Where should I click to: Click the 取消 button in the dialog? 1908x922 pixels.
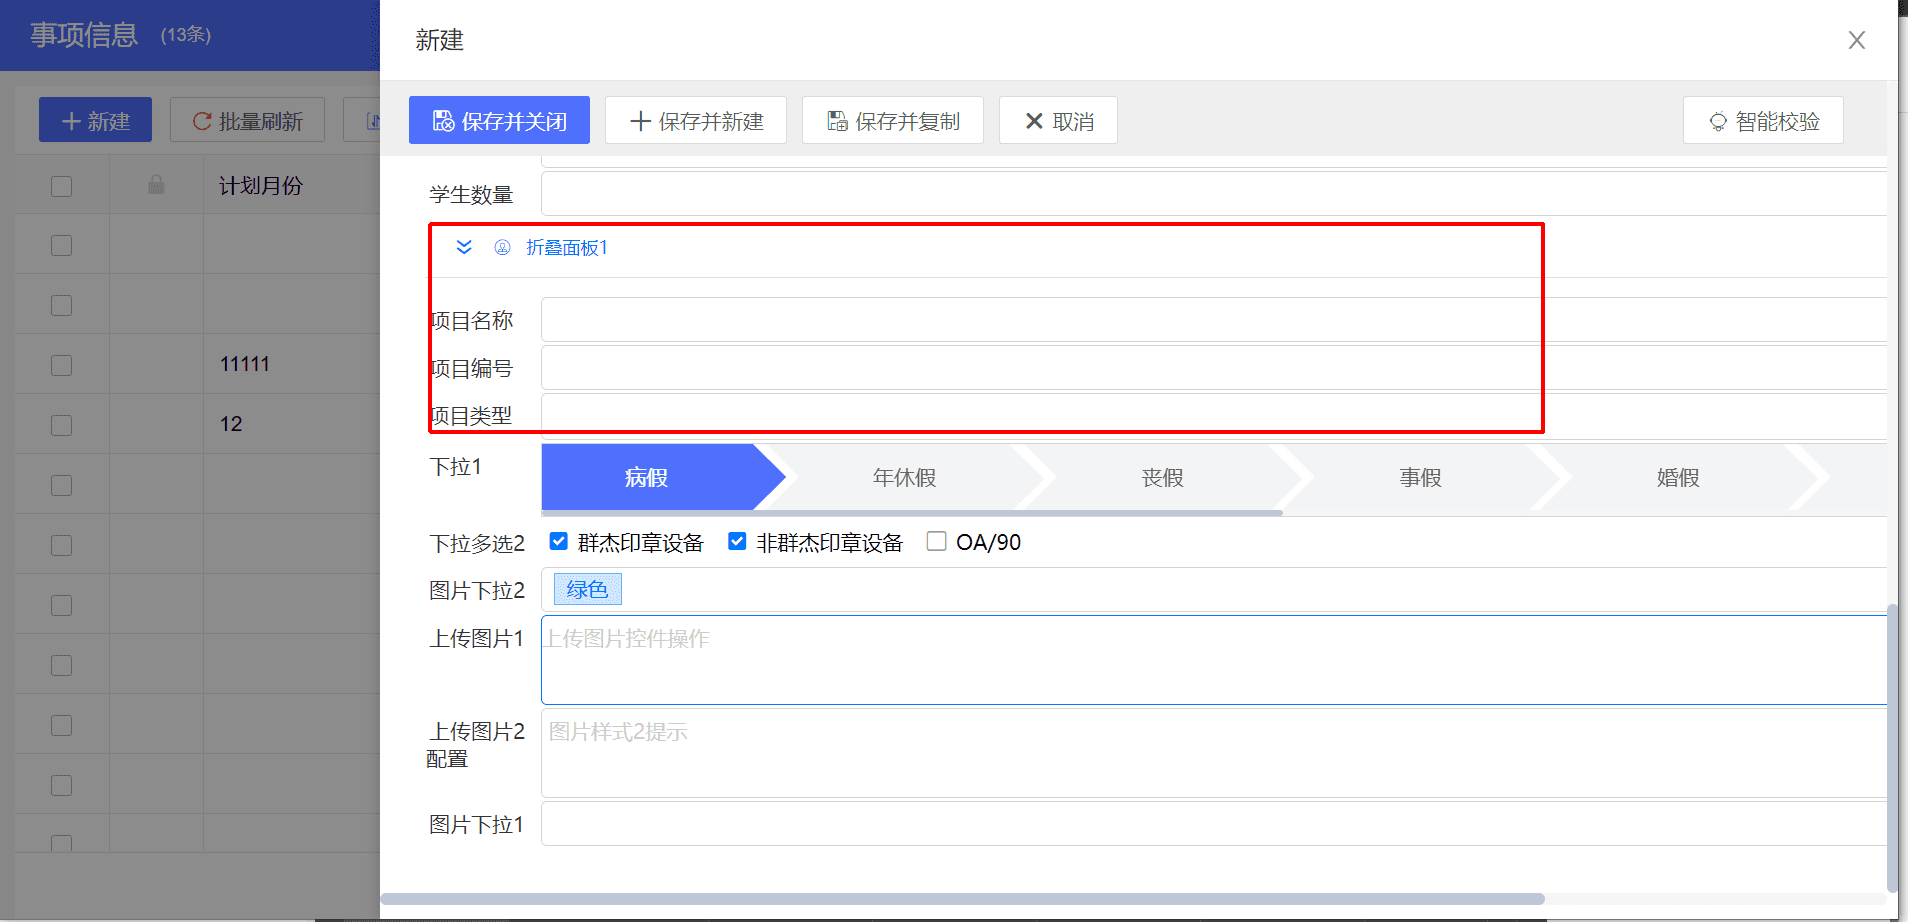pyautogui.click(x=1058, y=121)
